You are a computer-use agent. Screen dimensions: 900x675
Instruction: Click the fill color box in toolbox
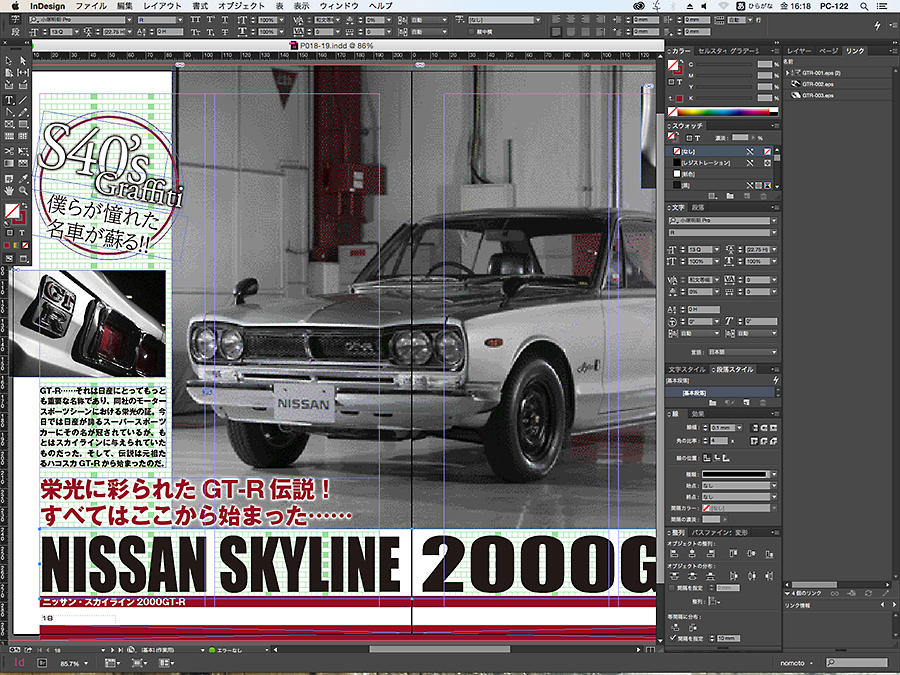tap(11, 211)
